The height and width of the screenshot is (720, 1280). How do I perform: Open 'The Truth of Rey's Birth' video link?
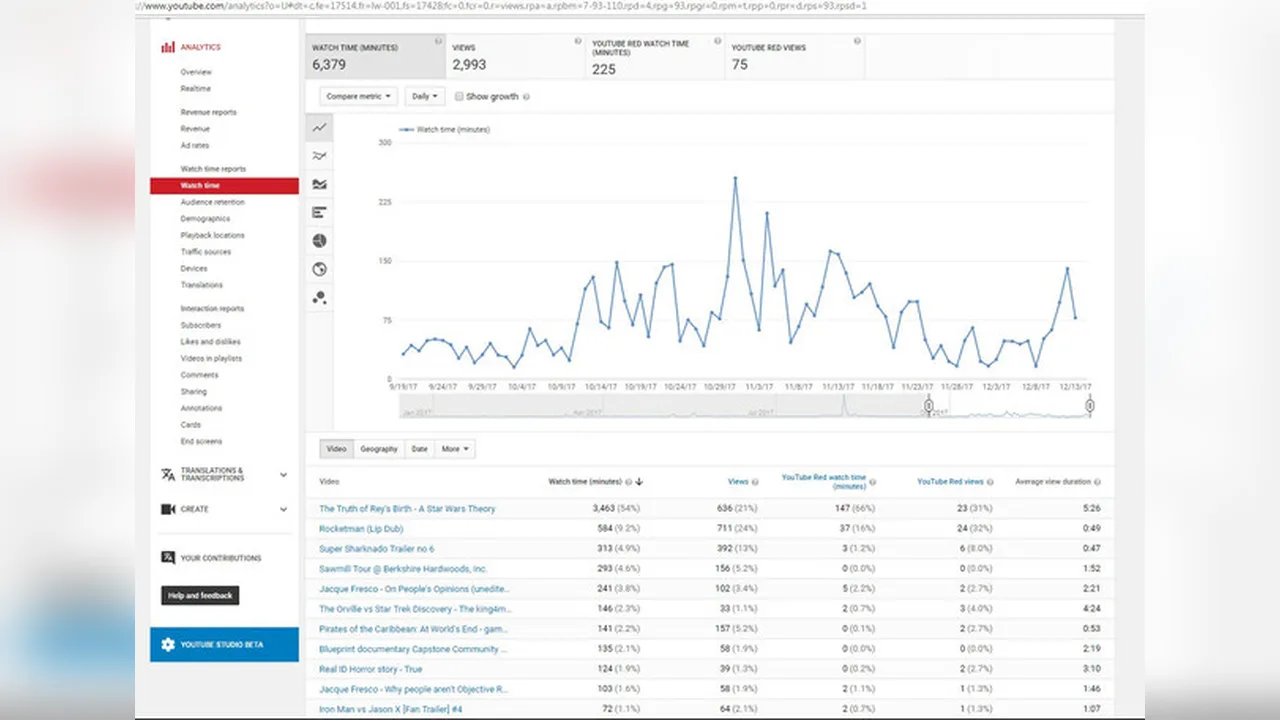click(407, 509)
